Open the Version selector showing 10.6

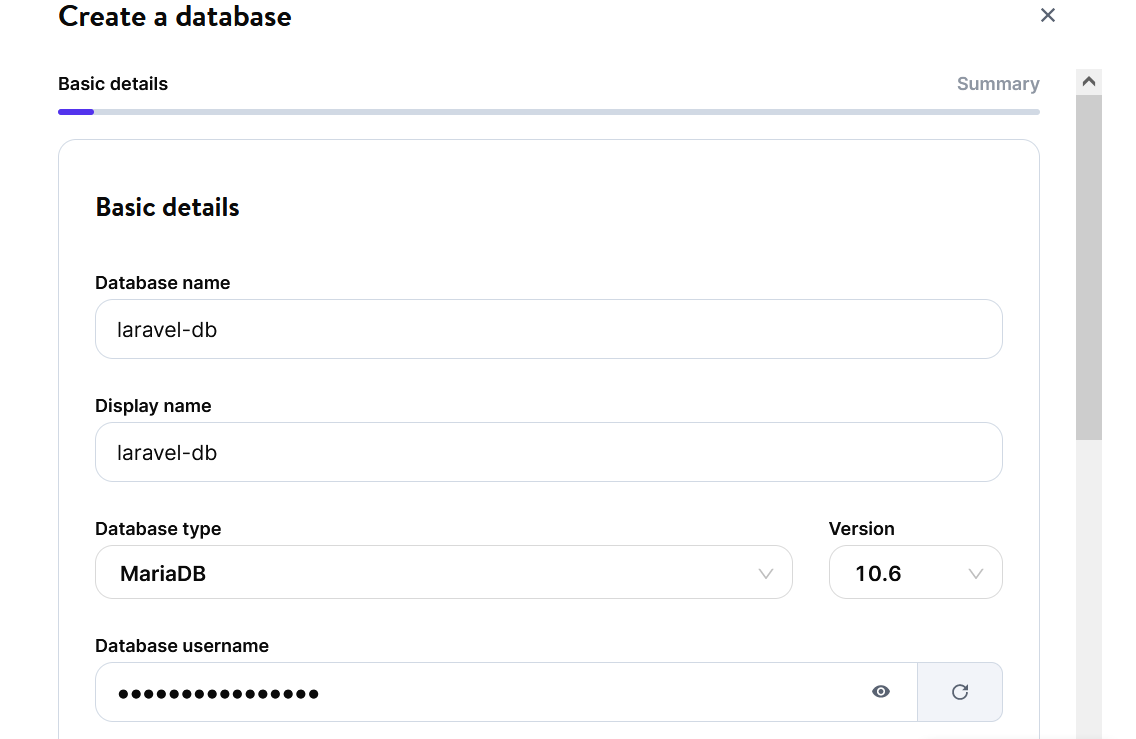click(x=915, y=573)
